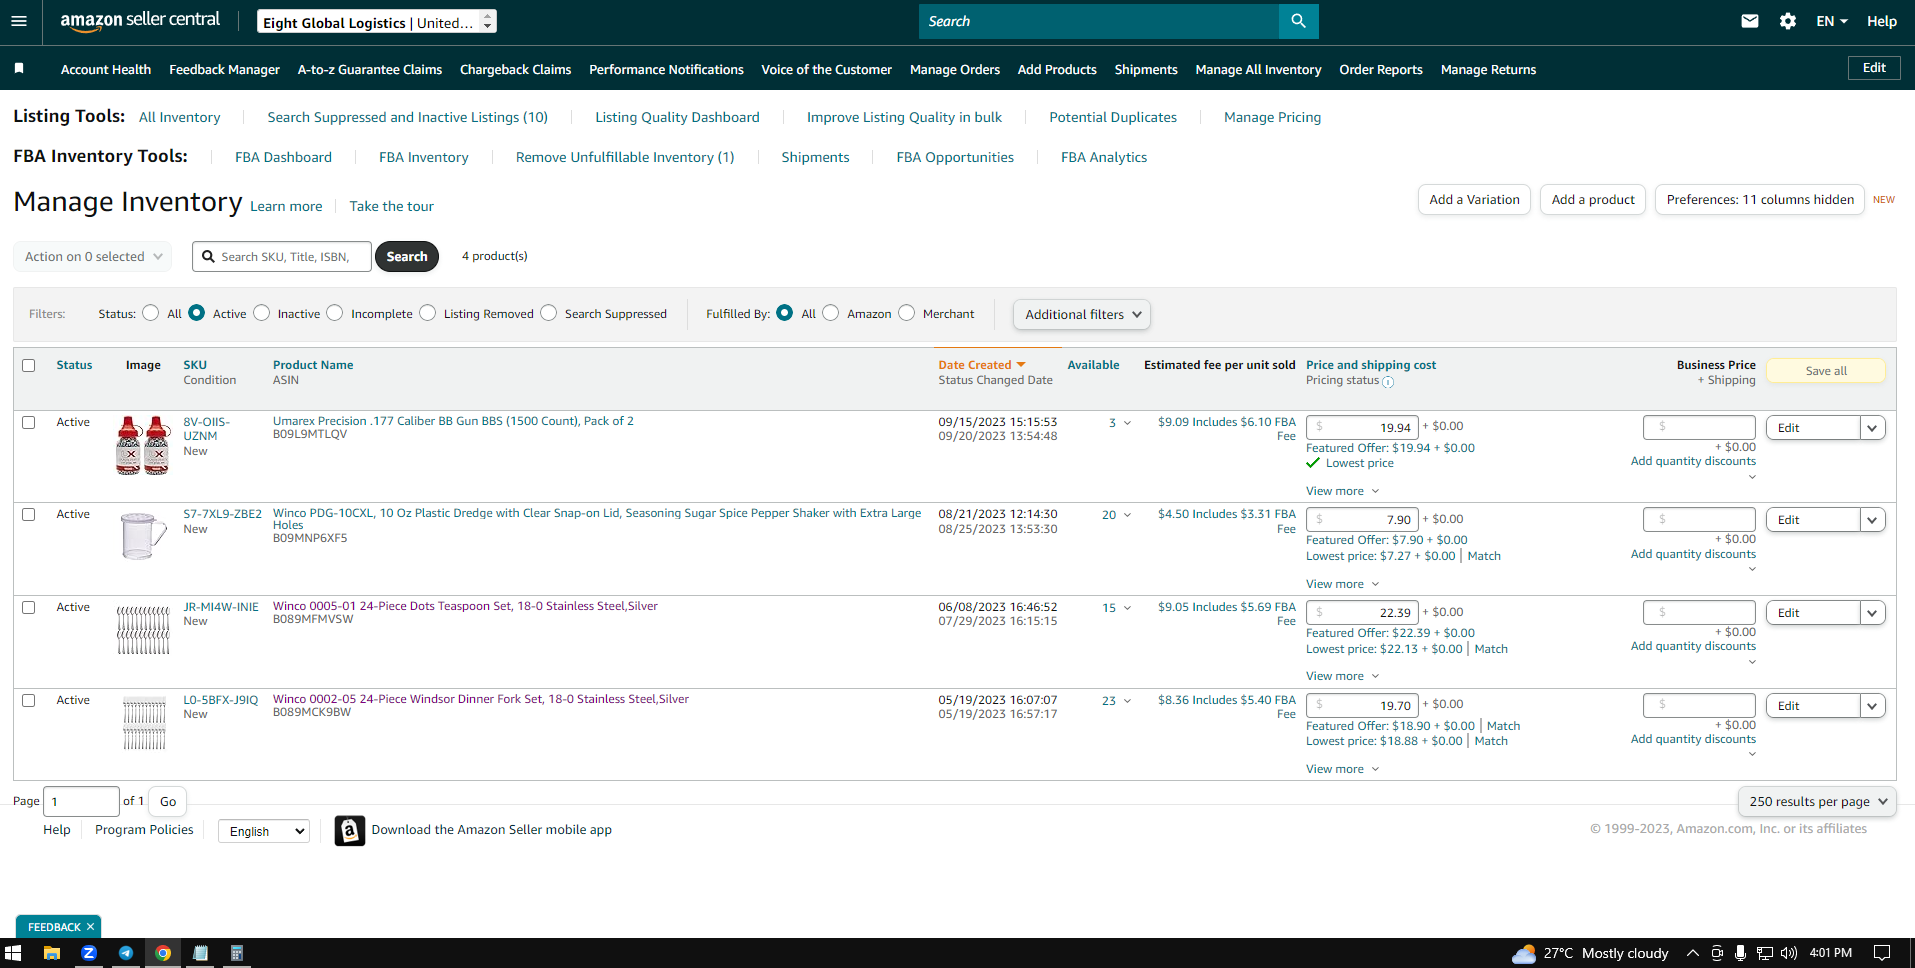Screen dimensions: 1915x968
Task: Open the Listing Quality Dashboard link
Action: point(677,117)
